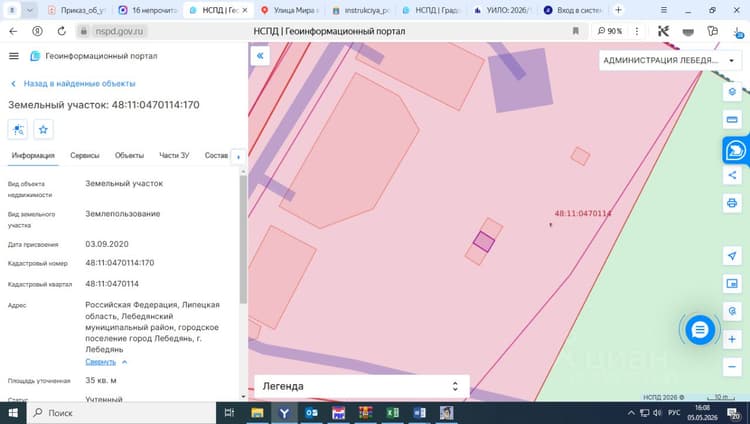Open a new browser tab
Screen dimensions: 750x424
(618, 10)
